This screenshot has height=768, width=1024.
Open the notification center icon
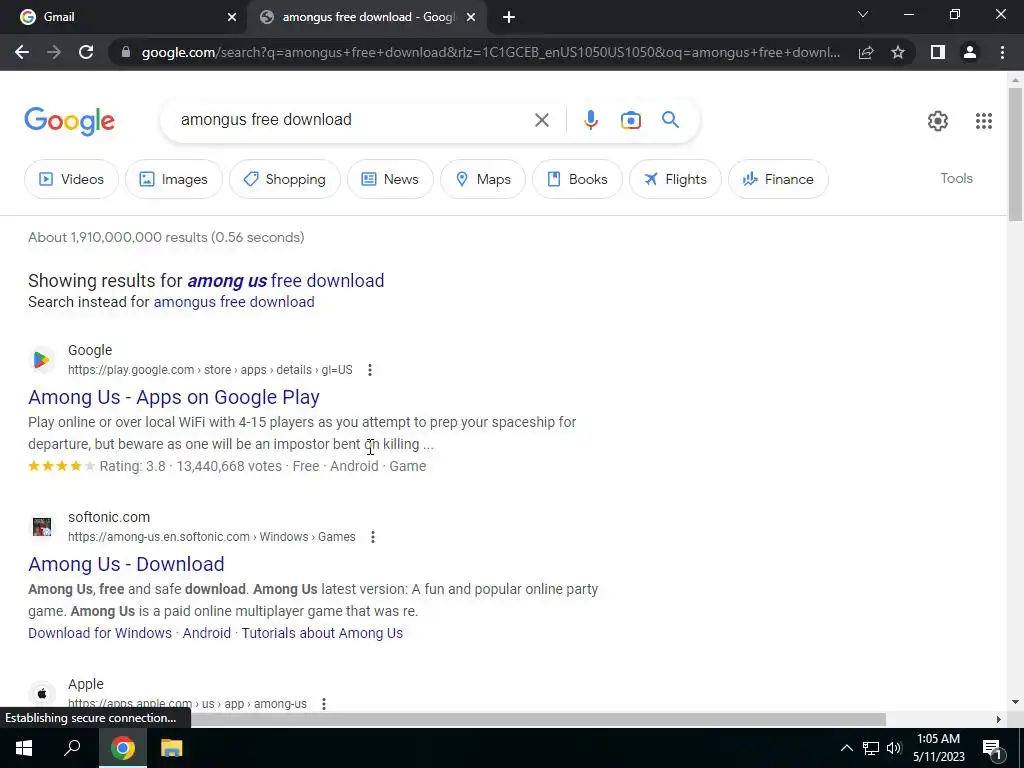(992, 750)
